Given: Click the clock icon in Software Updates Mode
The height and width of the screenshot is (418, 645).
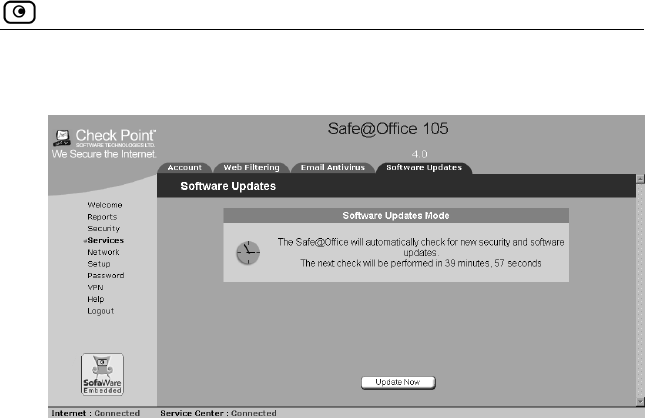Looking at the screenshot, I should pyautogui.click(x=248, y=253).
